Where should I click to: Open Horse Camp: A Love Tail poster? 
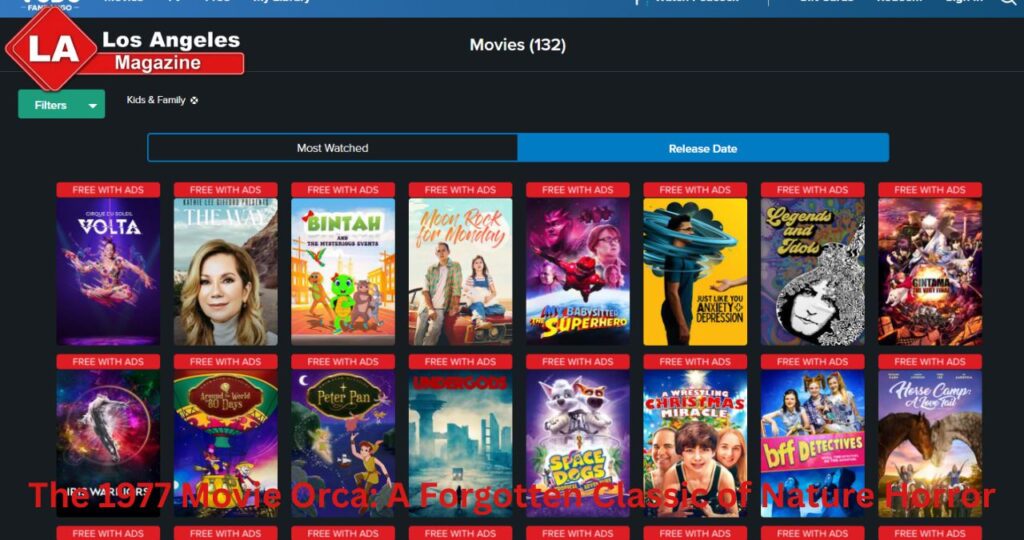coord(929,440)
